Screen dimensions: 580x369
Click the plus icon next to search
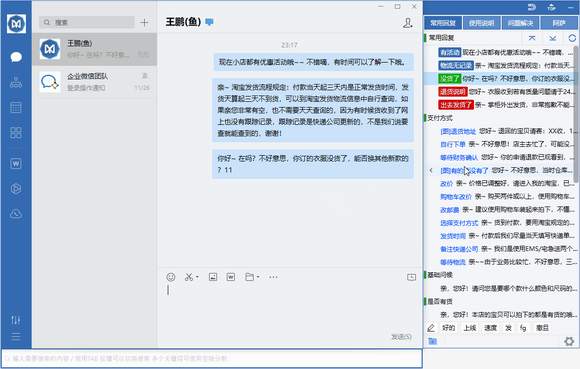(144, 23)
